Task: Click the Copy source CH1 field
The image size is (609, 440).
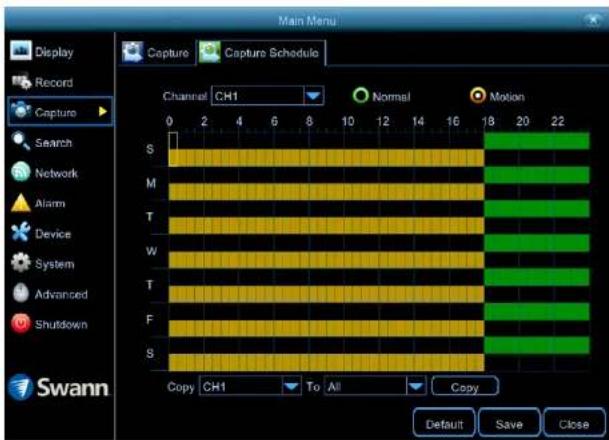Action: (250, 386)
